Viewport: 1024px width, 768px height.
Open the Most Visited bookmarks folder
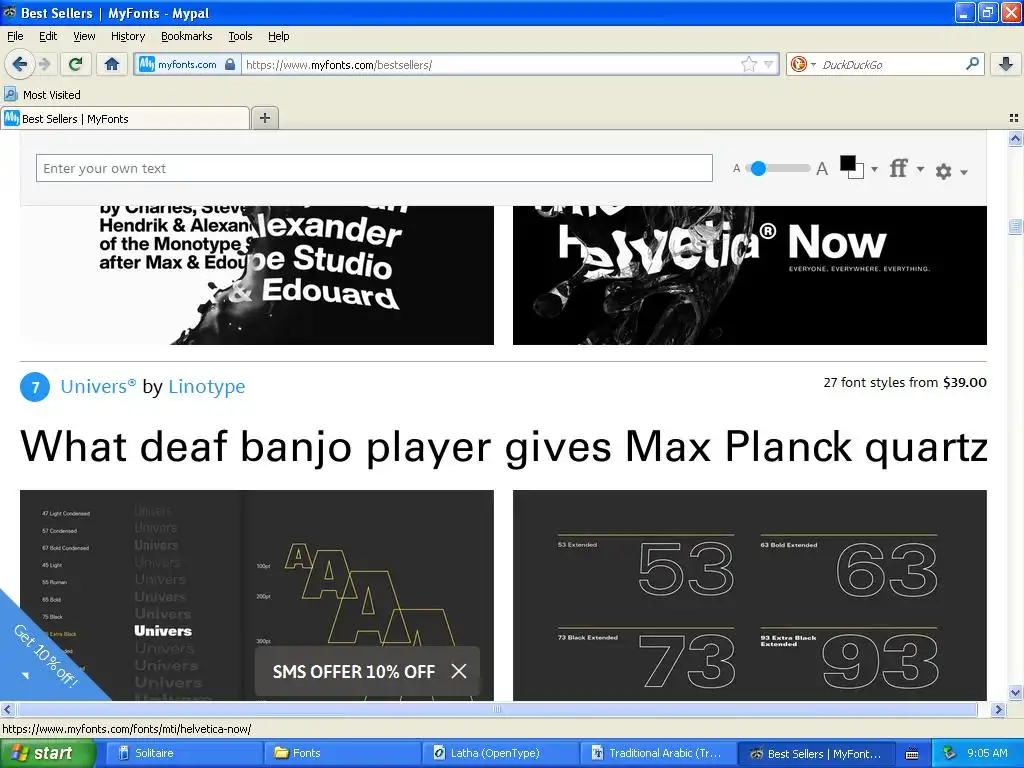[42, 95]
